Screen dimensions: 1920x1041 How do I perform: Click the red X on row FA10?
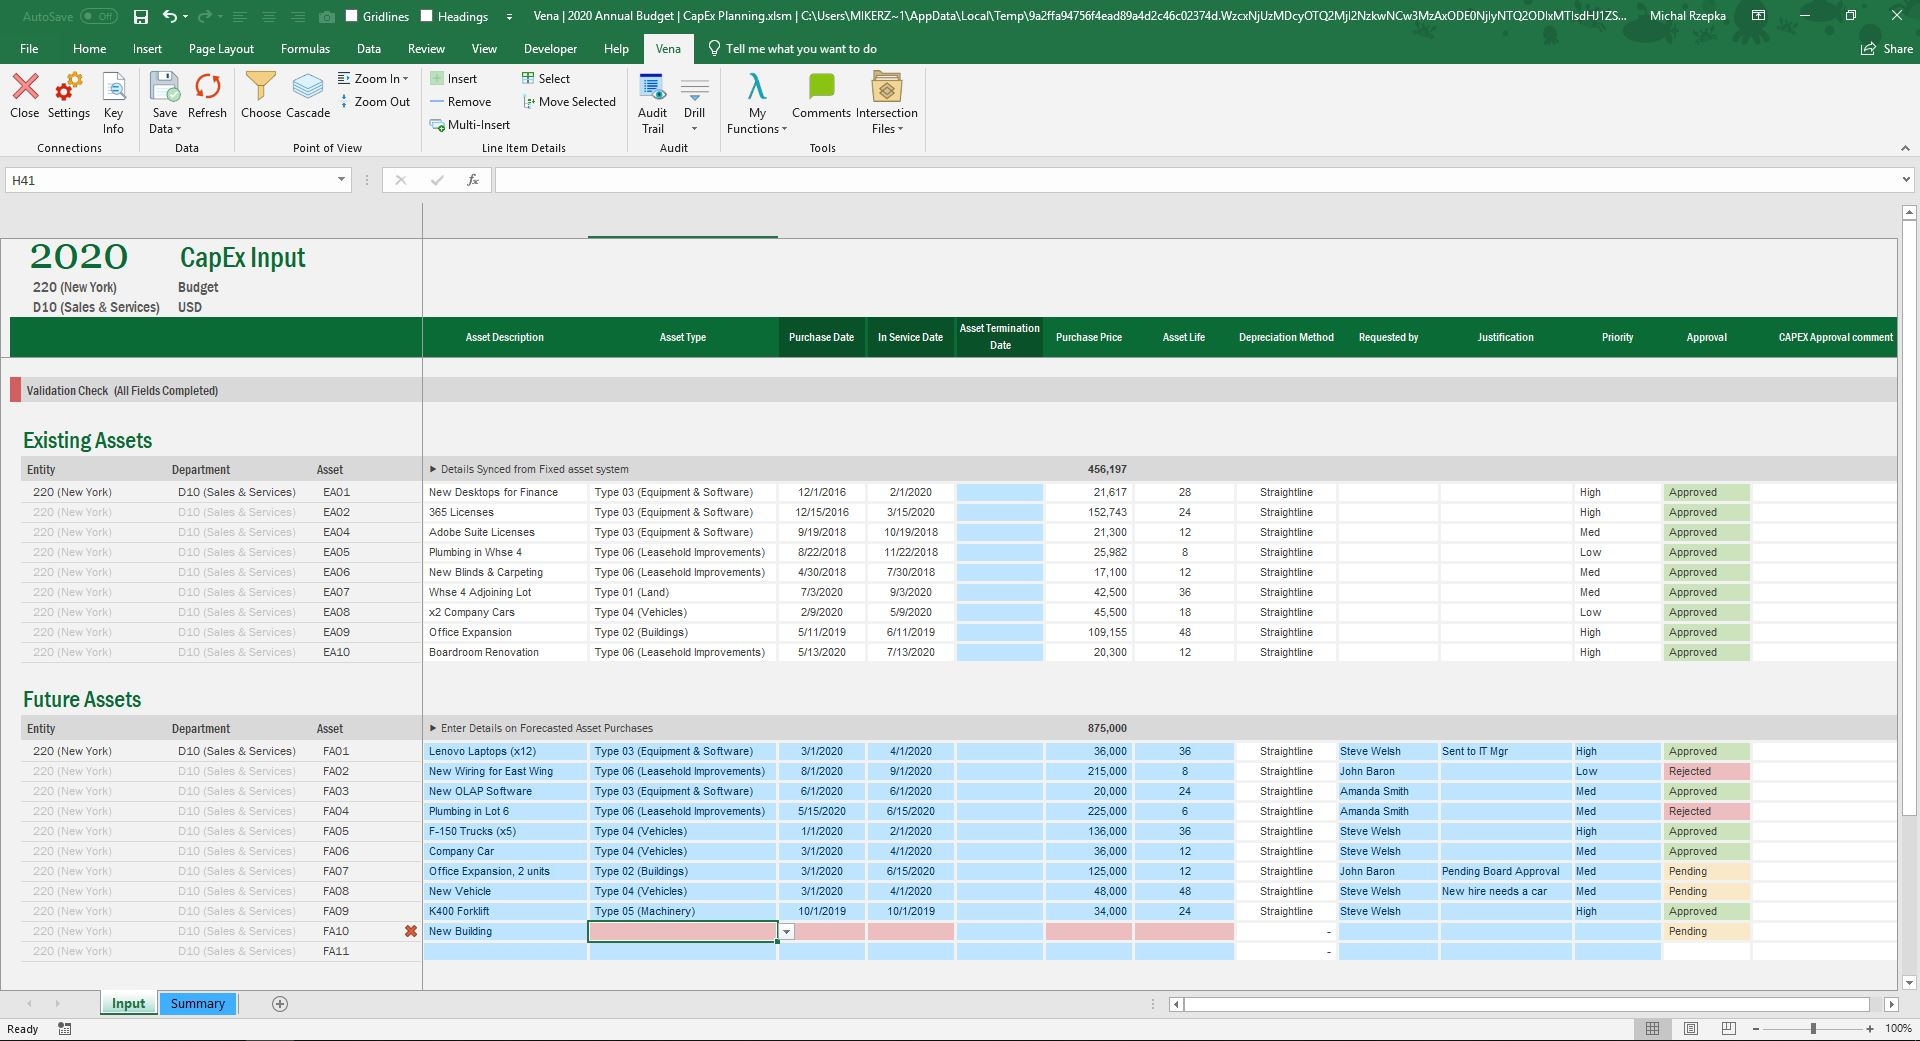click(410, 931)
